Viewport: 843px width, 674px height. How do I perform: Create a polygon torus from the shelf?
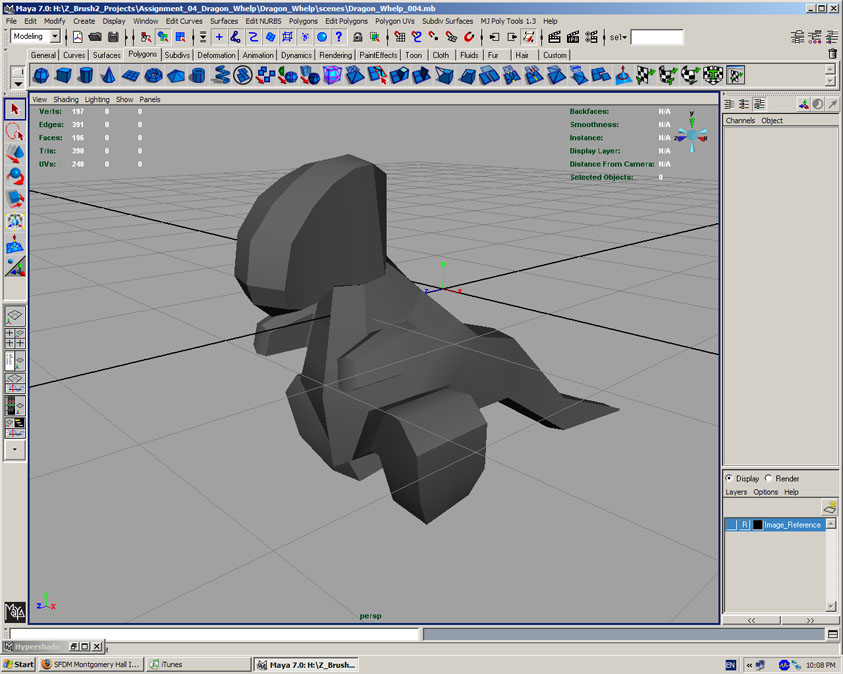[153, 75]
